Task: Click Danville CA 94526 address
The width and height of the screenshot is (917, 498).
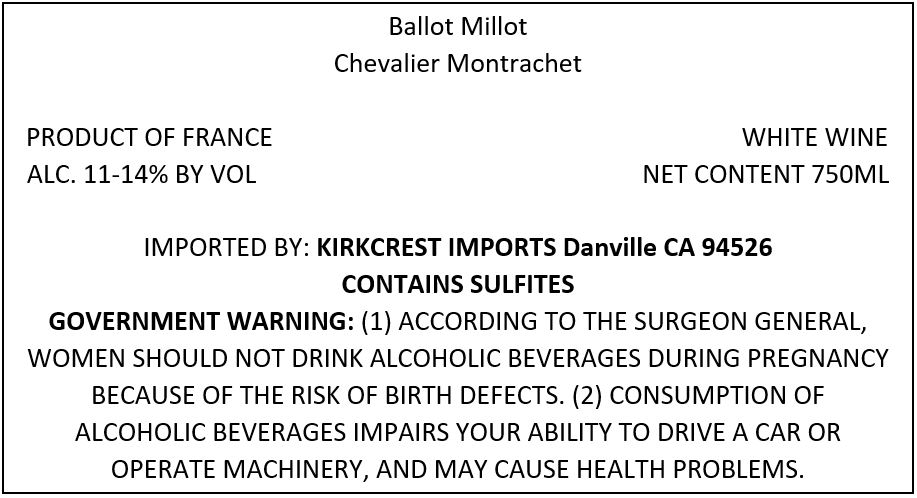Action: tap(667, 248)
